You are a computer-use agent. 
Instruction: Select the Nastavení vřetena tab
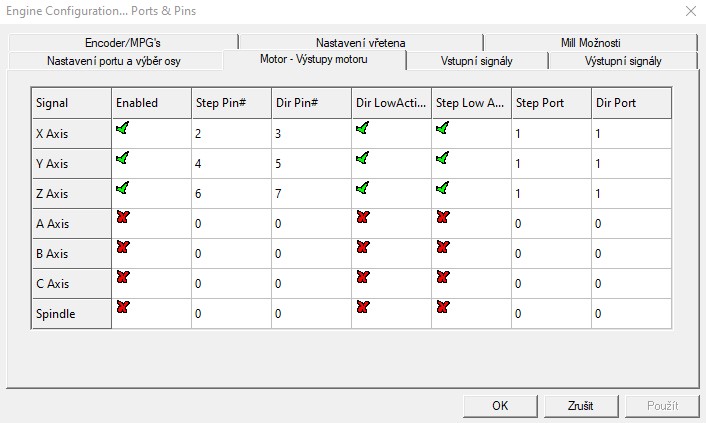(x=360, y=43)
